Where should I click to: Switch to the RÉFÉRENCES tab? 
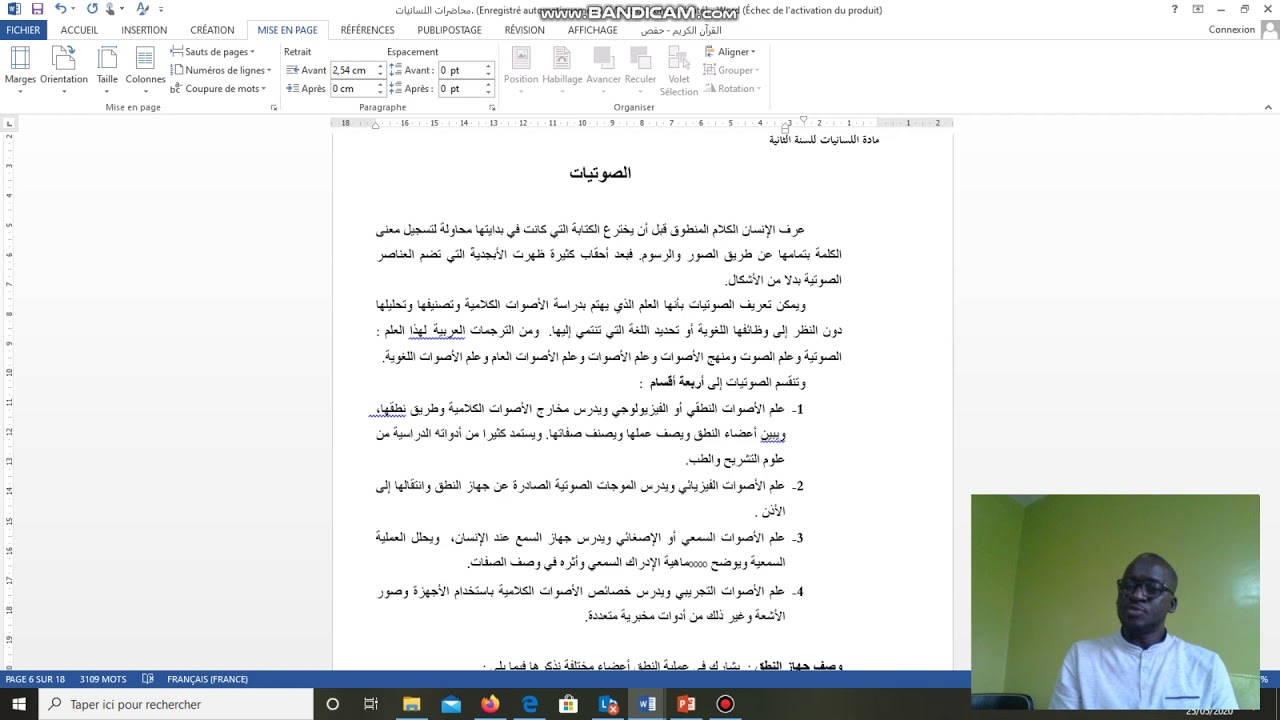click(x=367, y=30)
